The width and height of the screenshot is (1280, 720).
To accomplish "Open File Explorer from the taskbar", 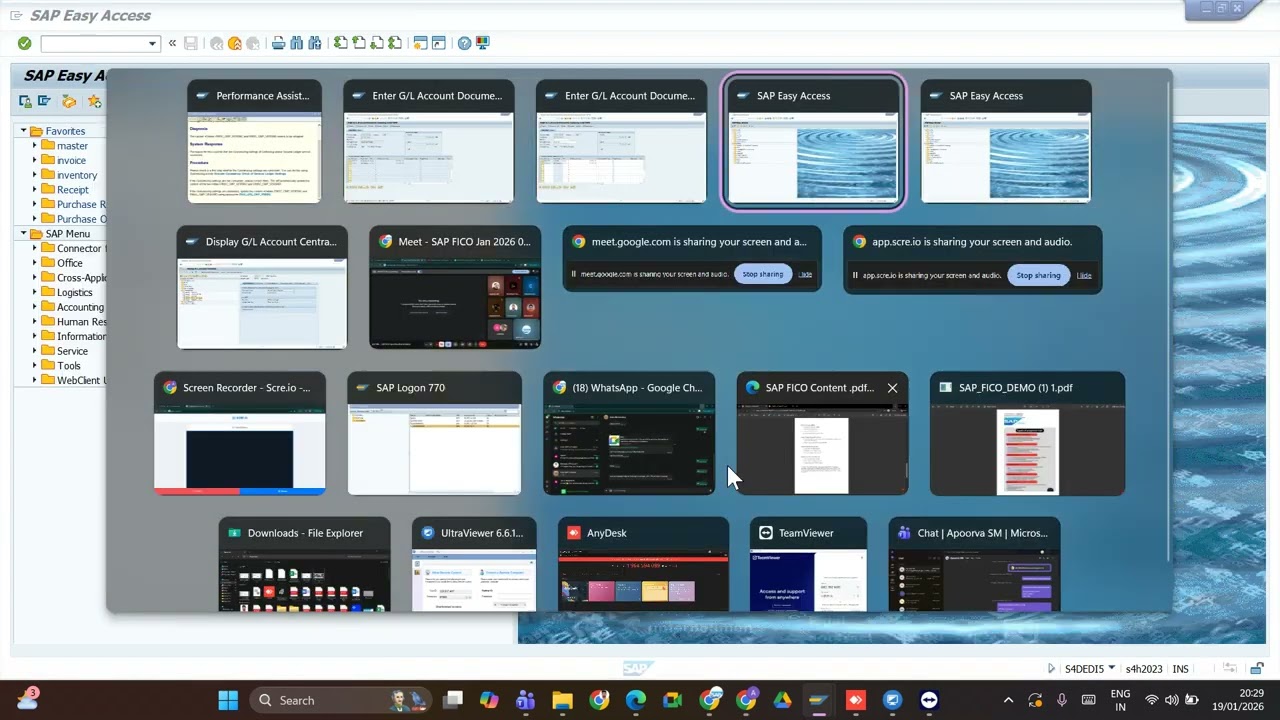I will coord(562,700).
